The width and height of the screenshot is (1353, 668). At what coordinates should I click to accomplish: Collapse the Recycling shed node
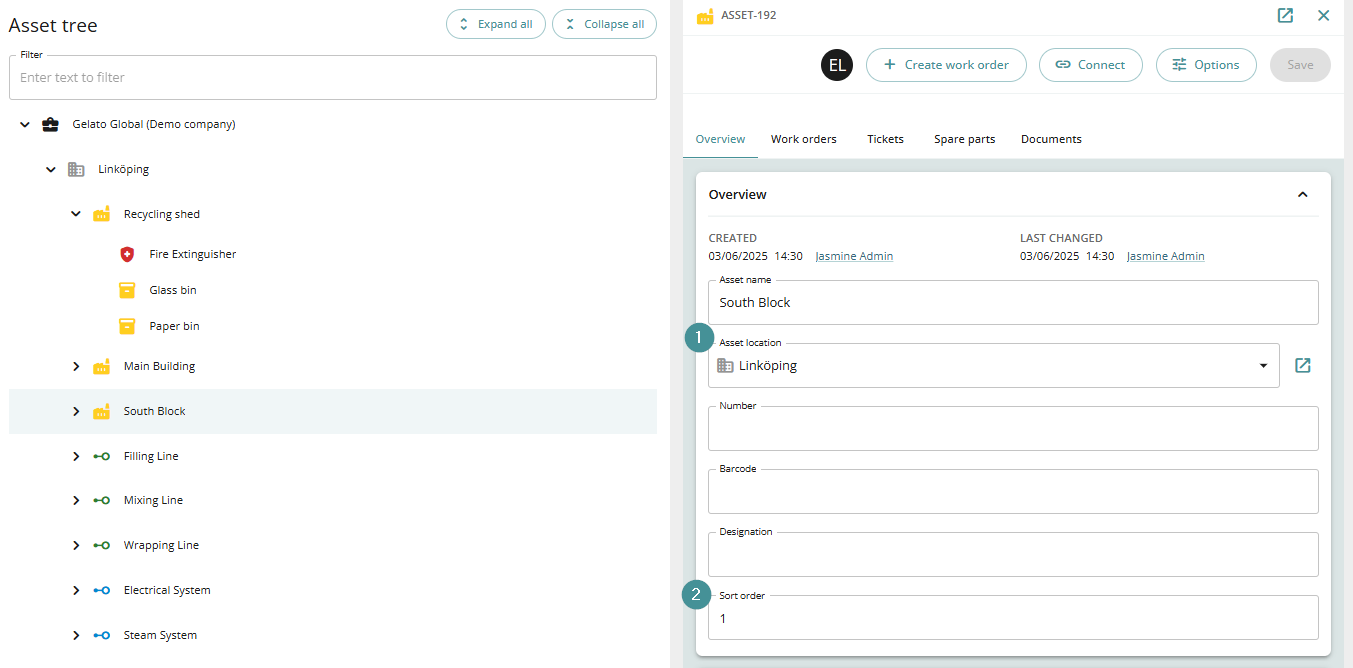point(76,214)
